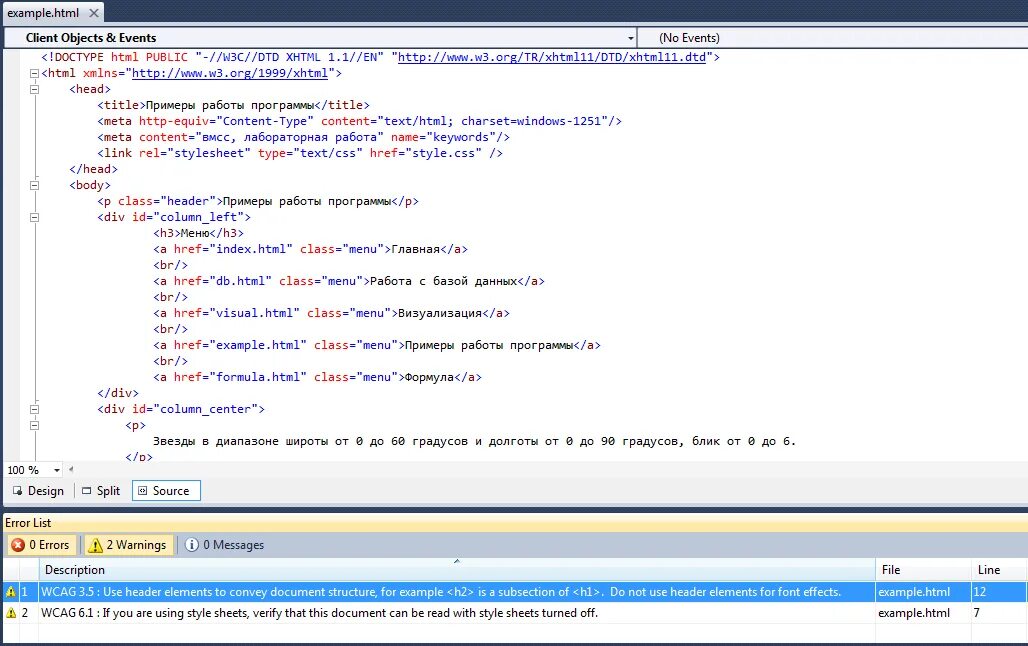Click the www.w3.org/1999/xhtml namespace link
The image size is (1028, 646).
pyautogui.click(x=229, y=73)
